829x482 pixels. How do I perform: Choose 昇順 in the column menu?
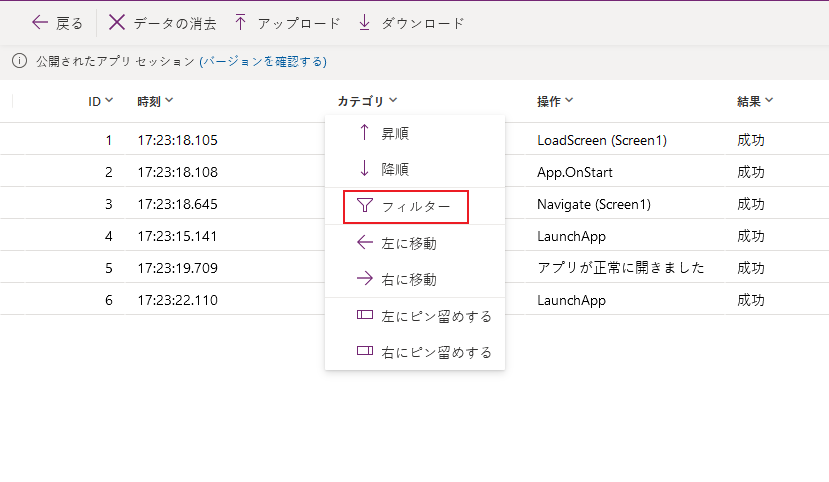[x=415, y=133]
